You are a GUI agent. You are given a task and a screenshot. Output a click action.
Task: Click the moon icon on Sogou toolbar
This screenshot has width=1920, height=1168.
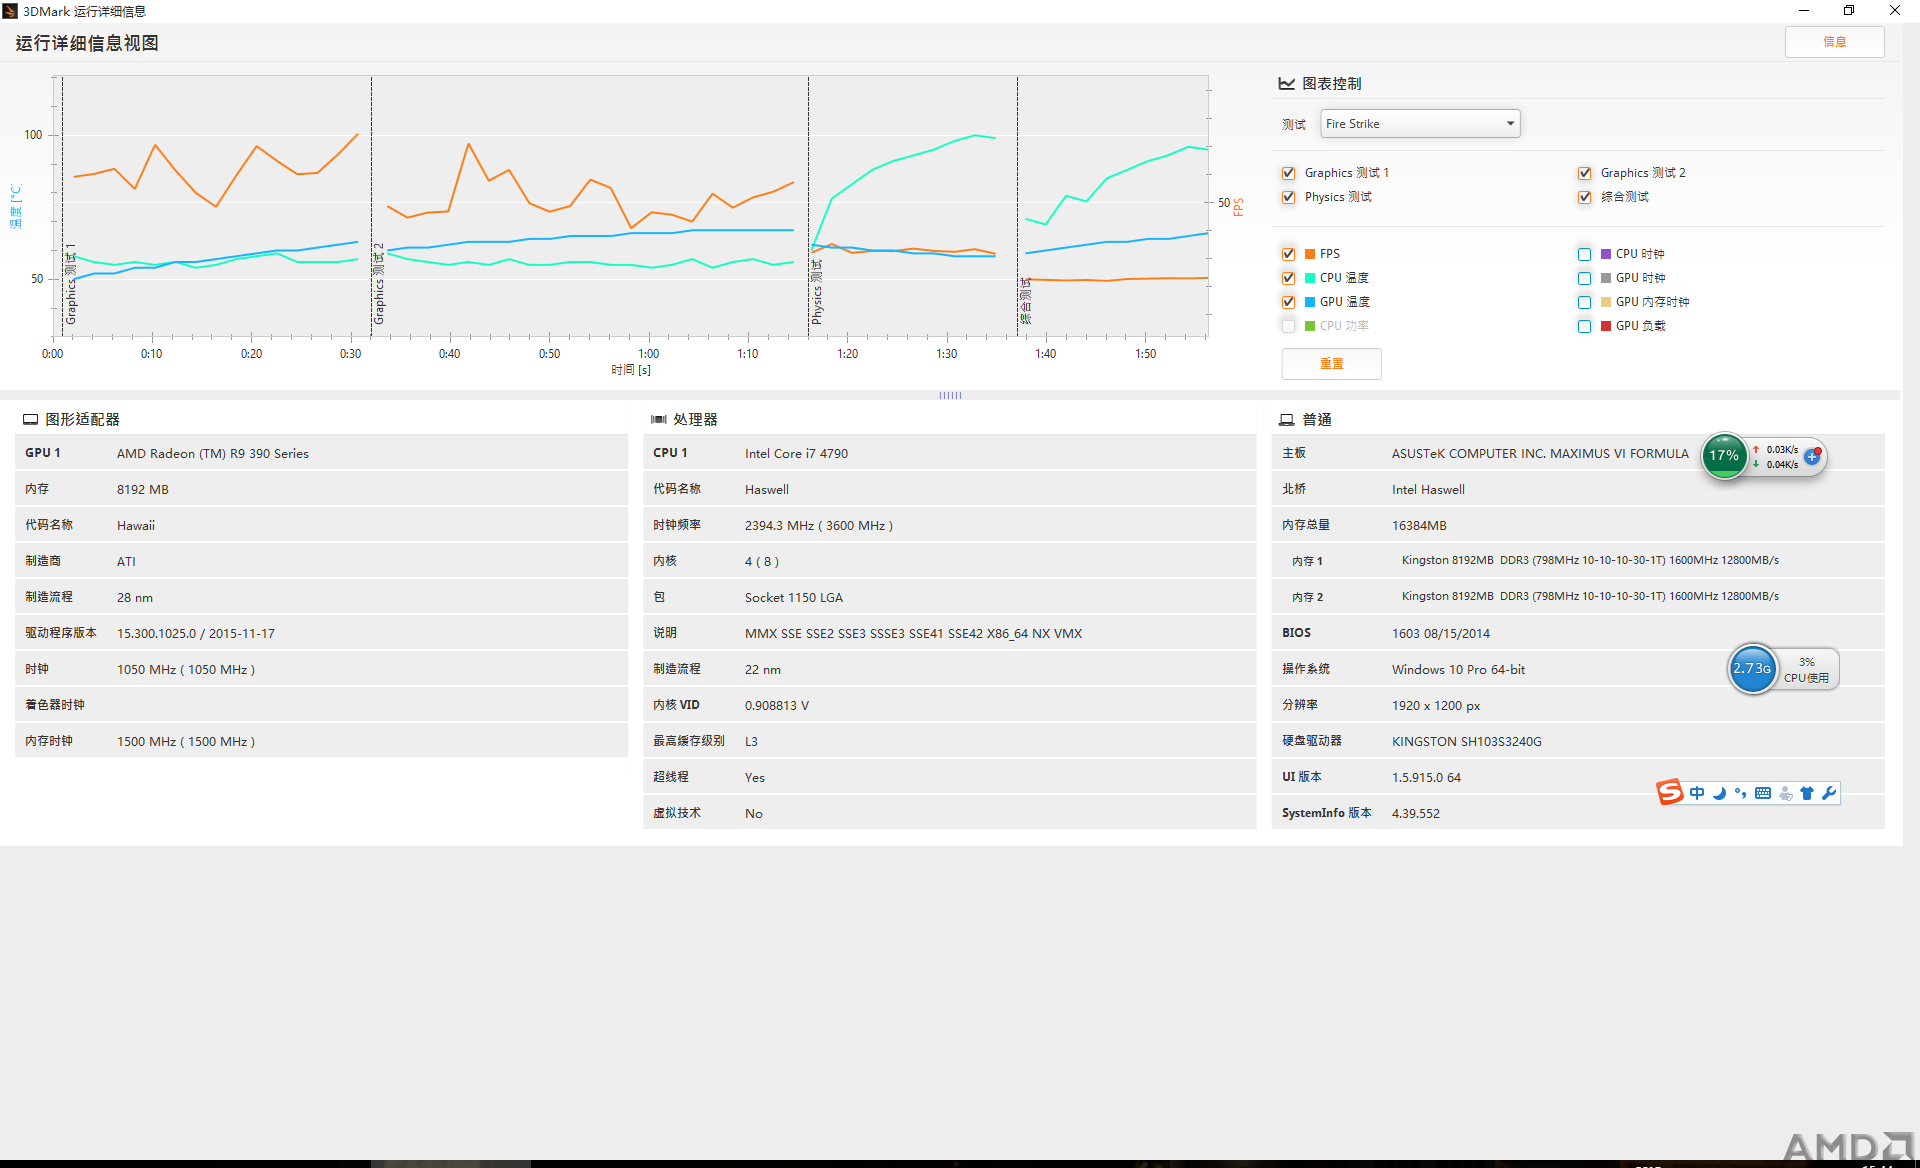(x=1719, y=793)
